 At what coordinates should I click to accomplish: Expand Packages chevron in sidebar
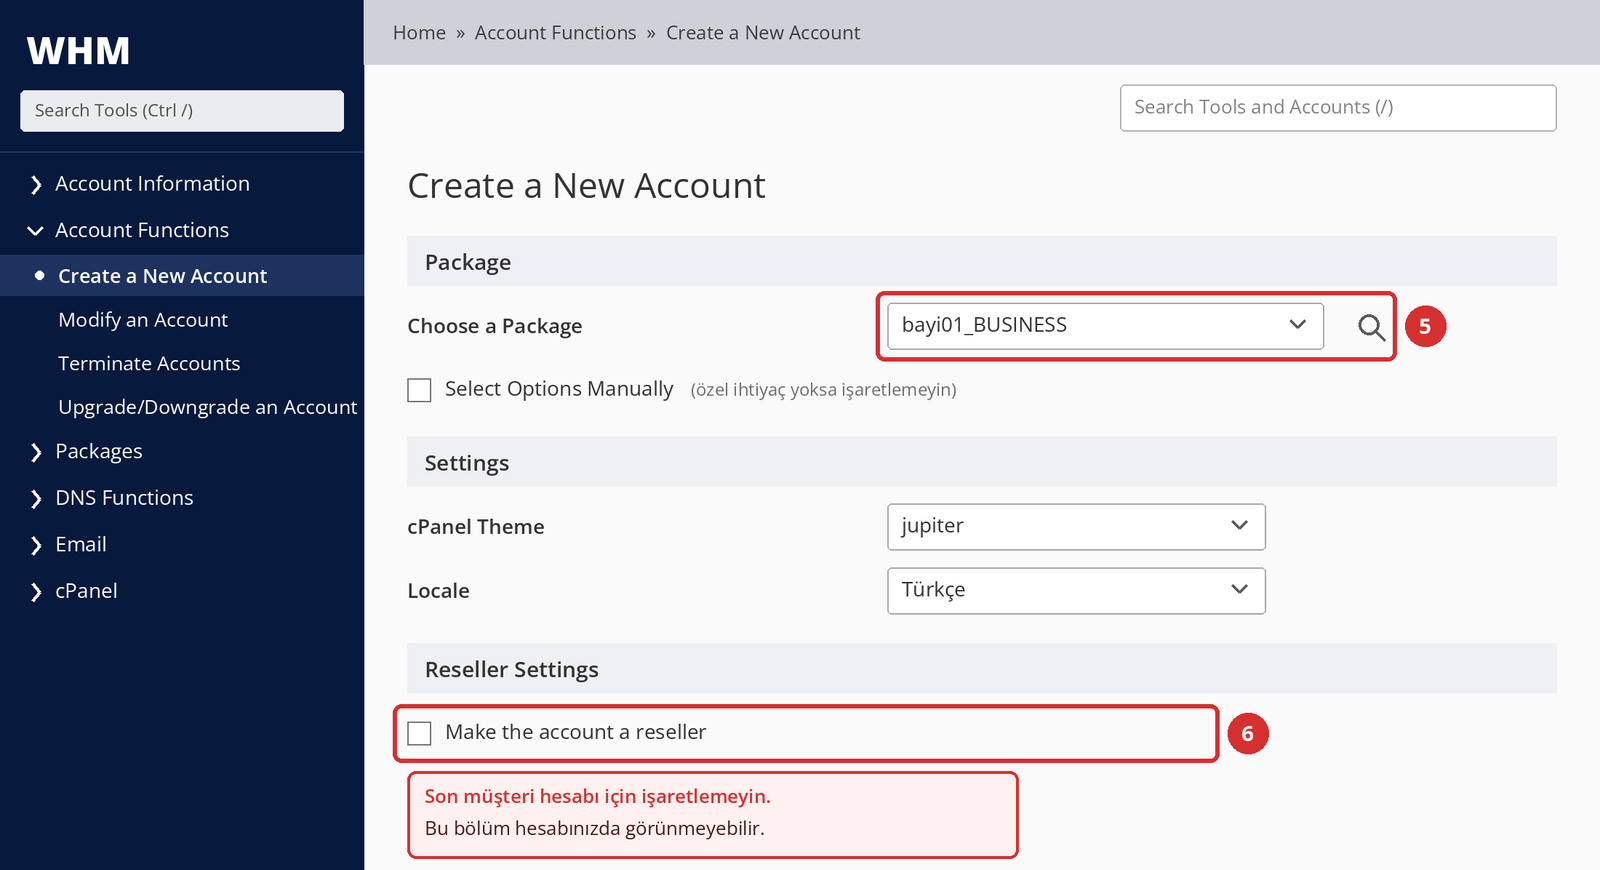click(36, 452)
